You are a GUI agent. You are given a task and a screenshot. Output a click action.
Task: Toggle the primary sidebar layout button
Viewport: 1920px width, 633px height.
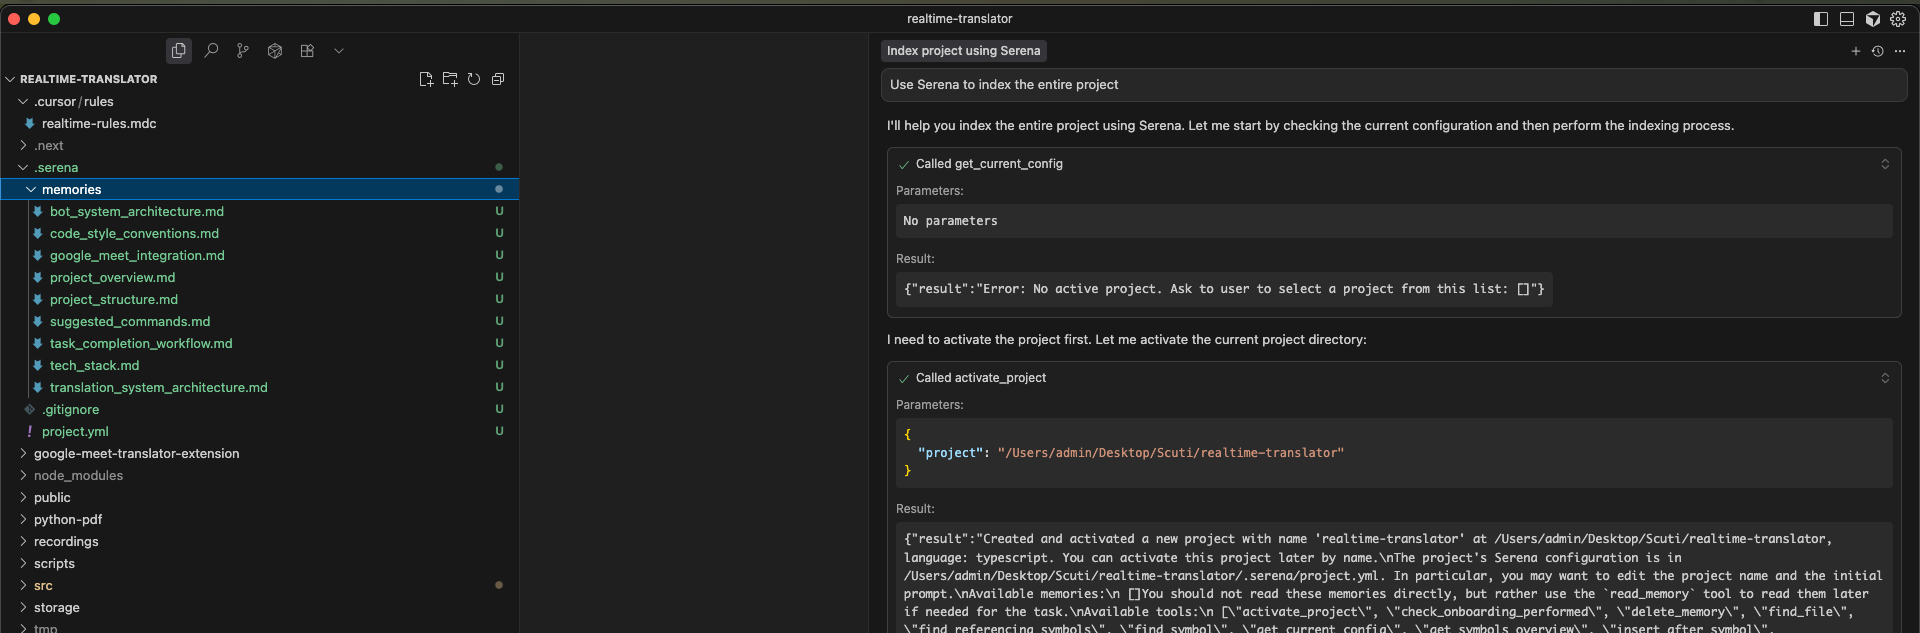pyautogui.click(x=1821, y=19)
